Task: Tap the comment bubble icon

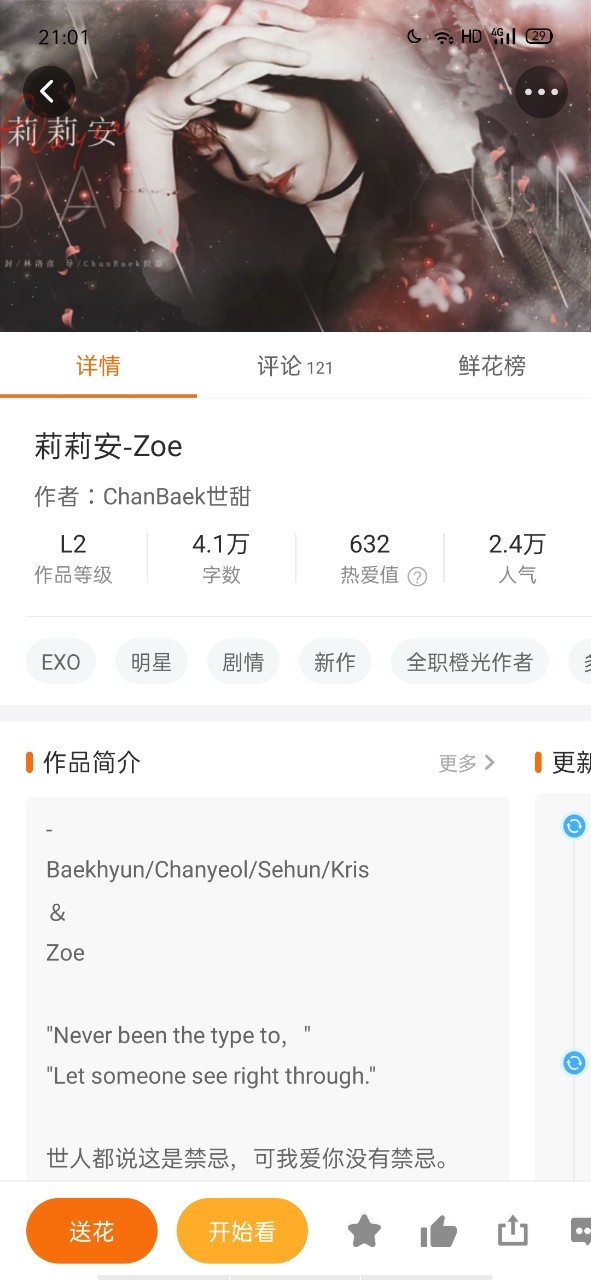Action: pyautogui.click(x=581, y=1231)
